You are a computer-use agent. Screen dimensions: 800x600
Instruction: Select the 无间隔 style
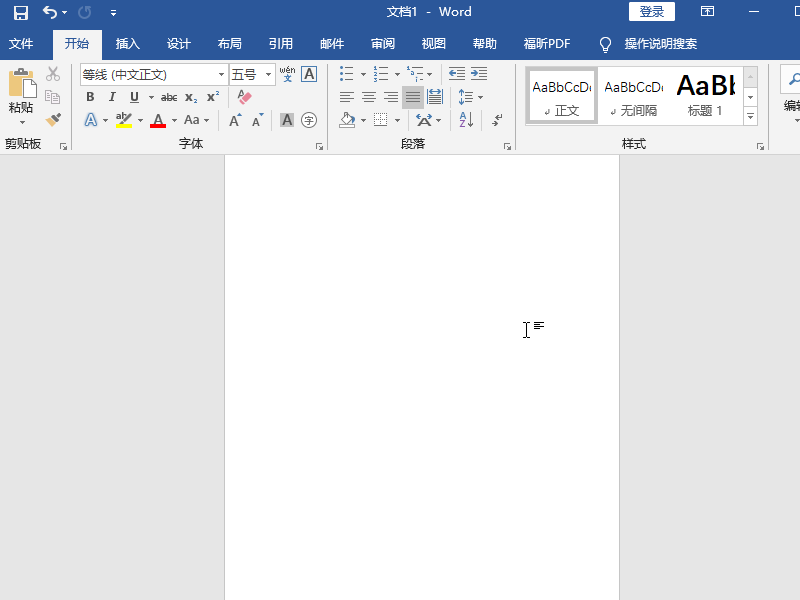(x=634, y=96)
